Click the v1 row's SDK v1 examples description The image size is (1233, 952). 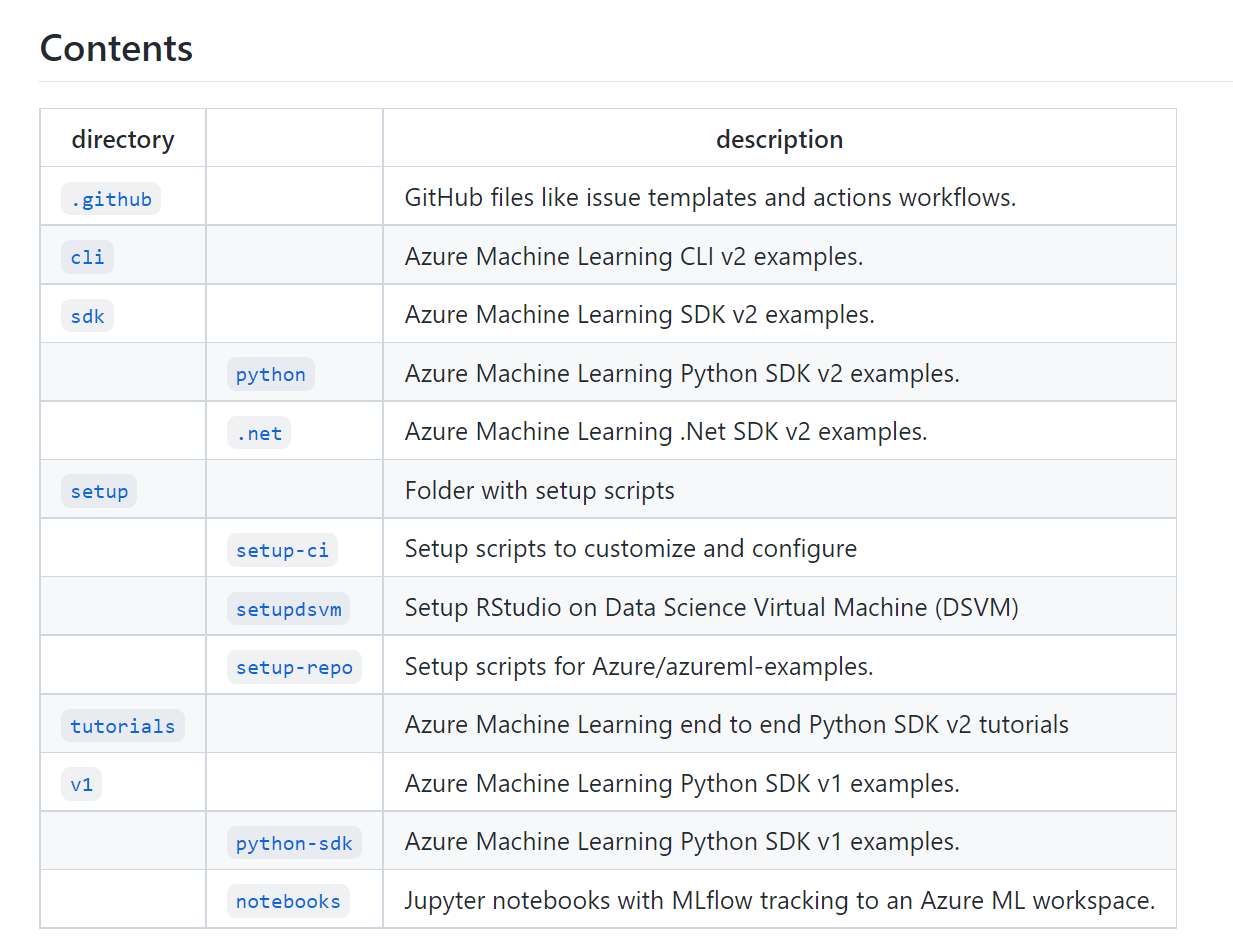click(x=682, y=784)
